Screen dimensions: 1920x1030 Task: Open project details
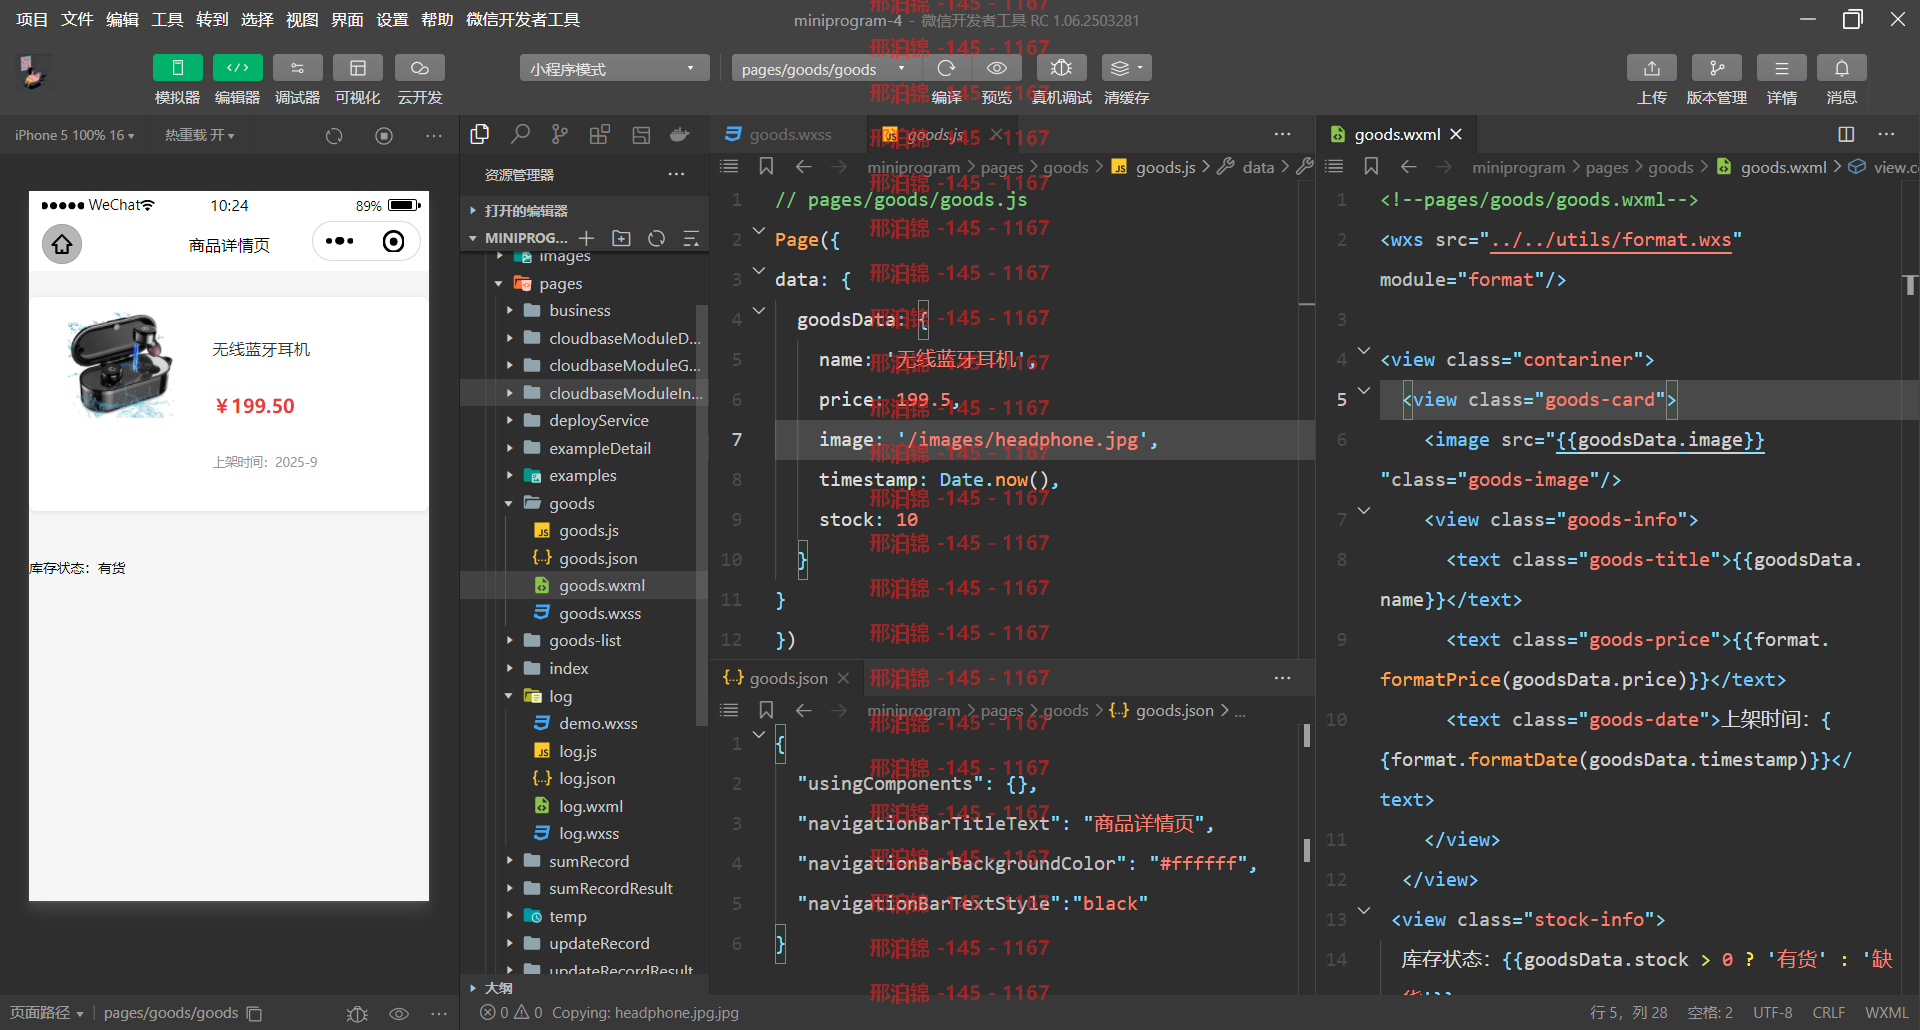tap(1781, 68)
